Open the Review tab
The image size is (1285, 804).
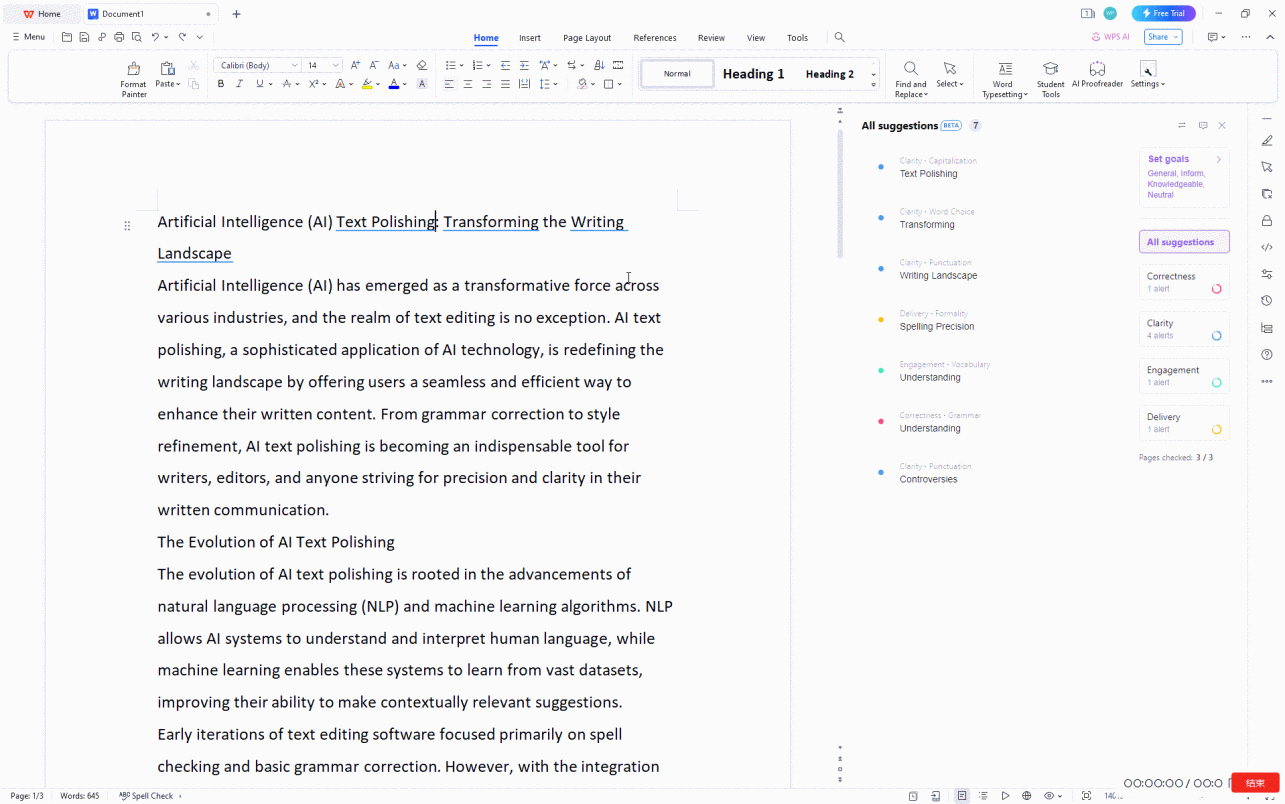[x=711, y=38]
